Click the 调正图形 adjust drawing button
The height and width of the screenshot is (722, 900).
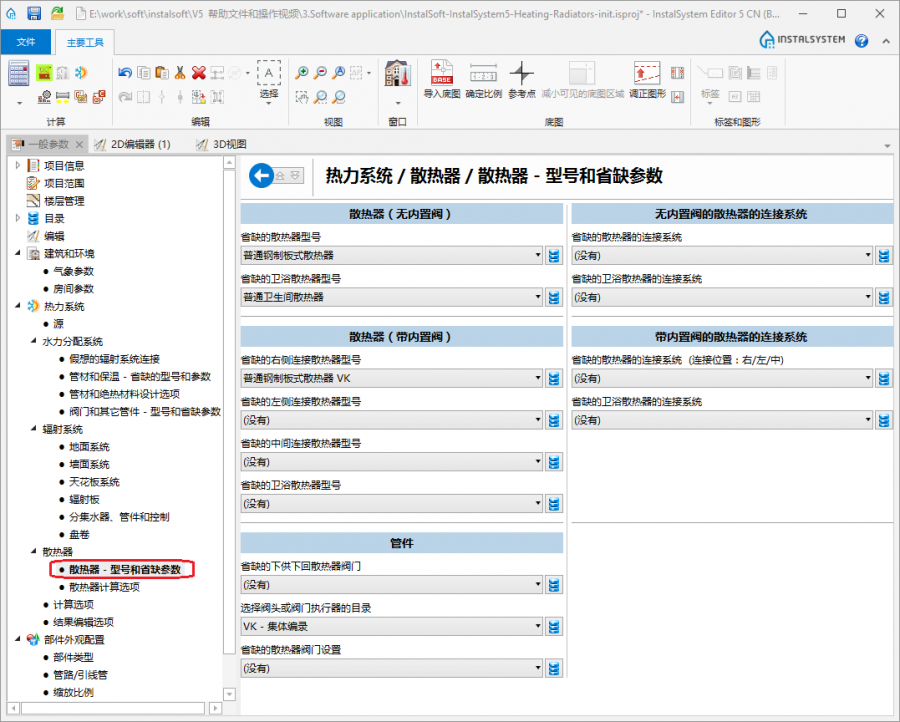647,78
